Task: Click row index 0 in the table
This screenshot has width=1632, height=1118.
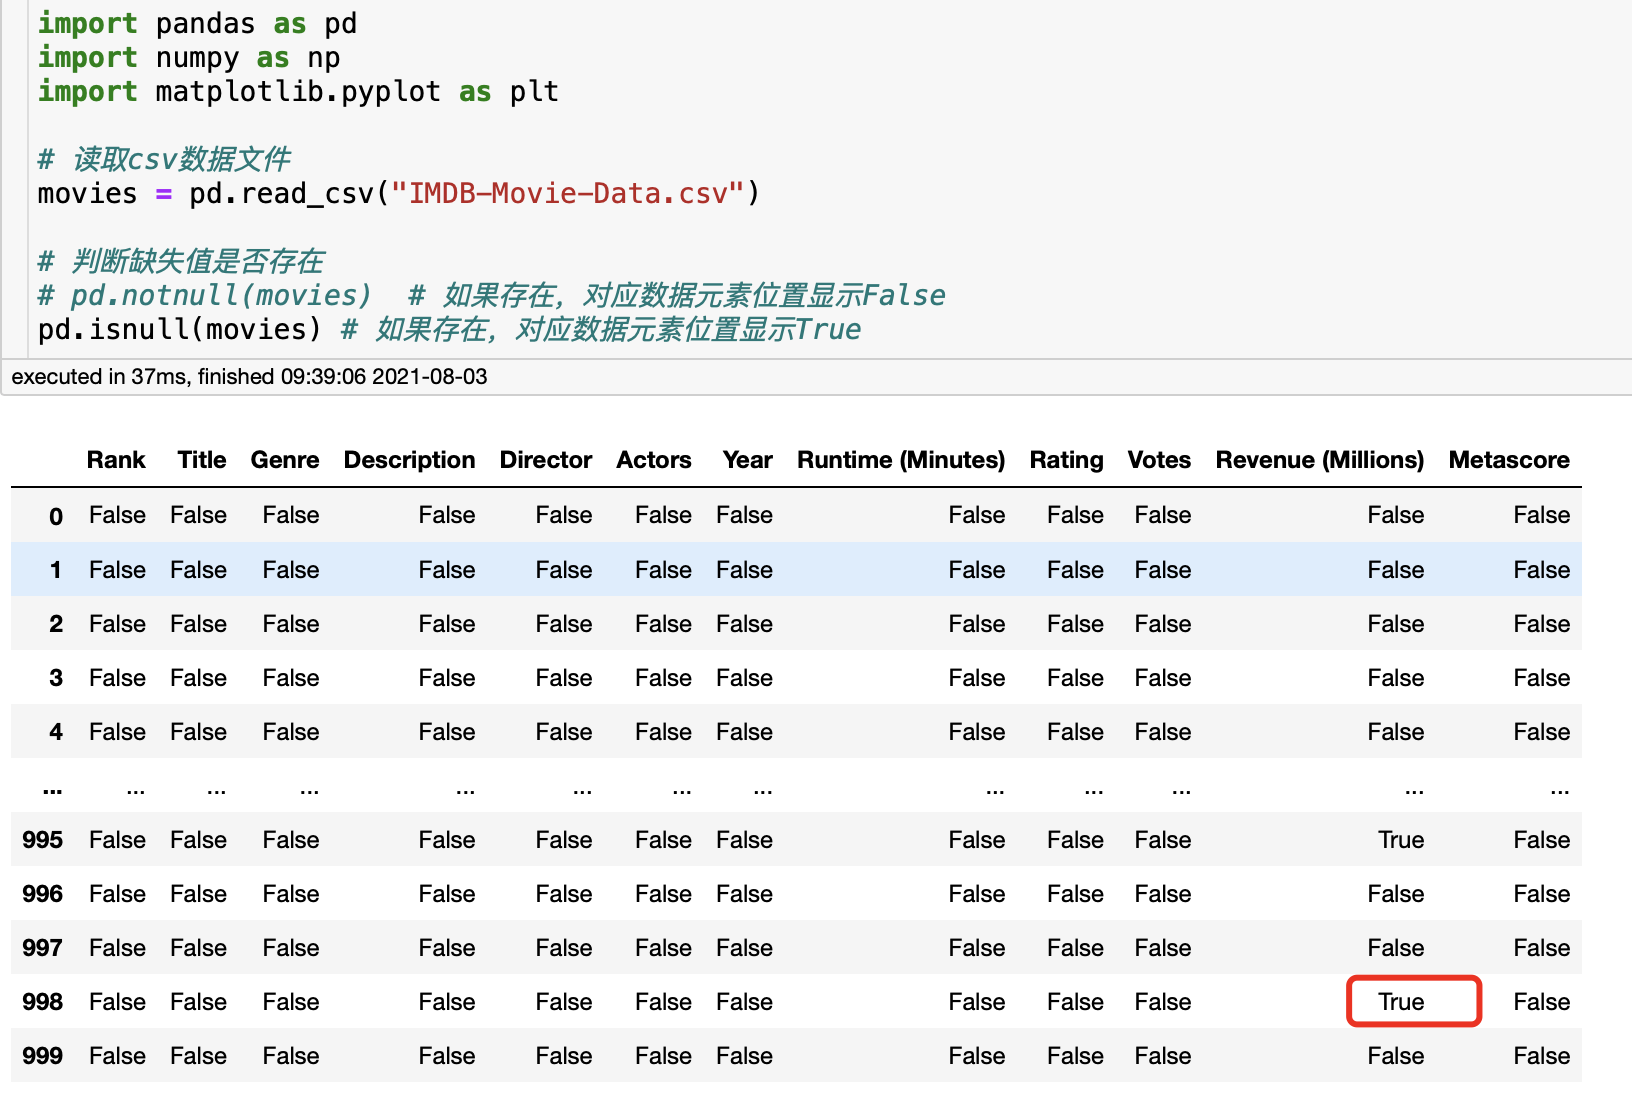Action: [56, 516]
